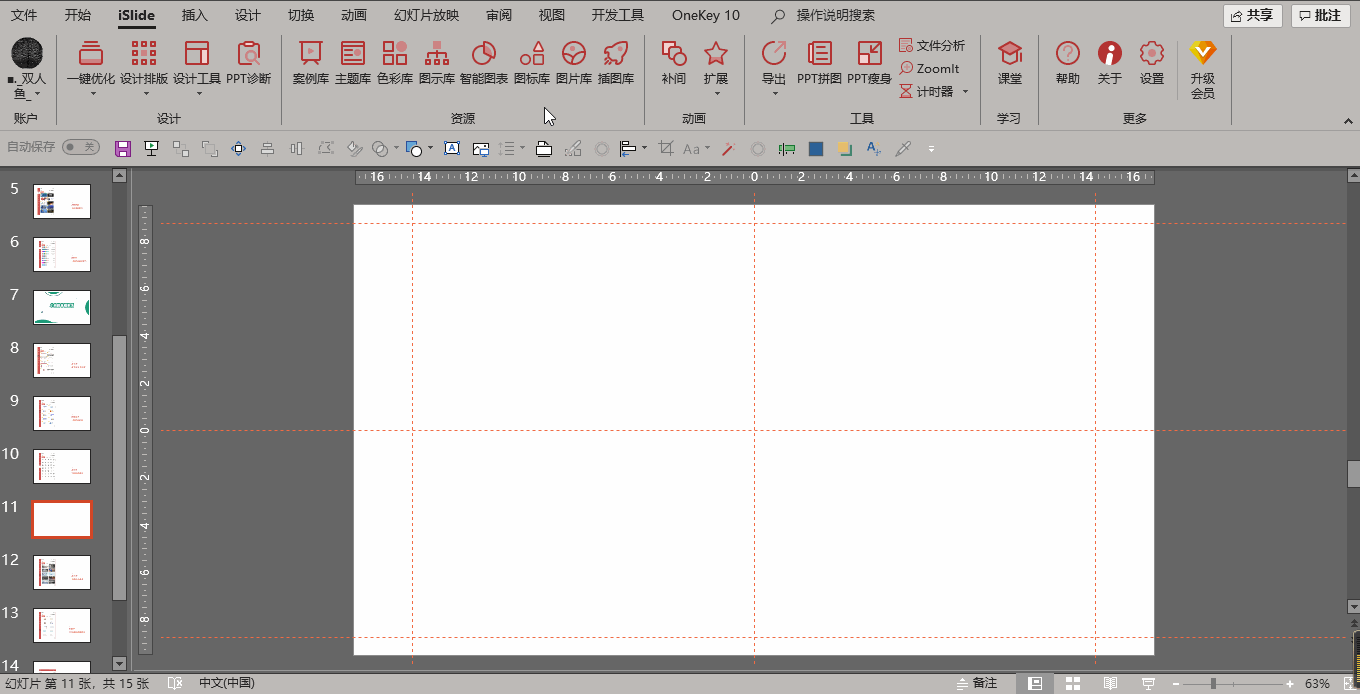Screen dimensions: 1360x694
Task: Open the 图标库 icon library
Action: [532, 63]
